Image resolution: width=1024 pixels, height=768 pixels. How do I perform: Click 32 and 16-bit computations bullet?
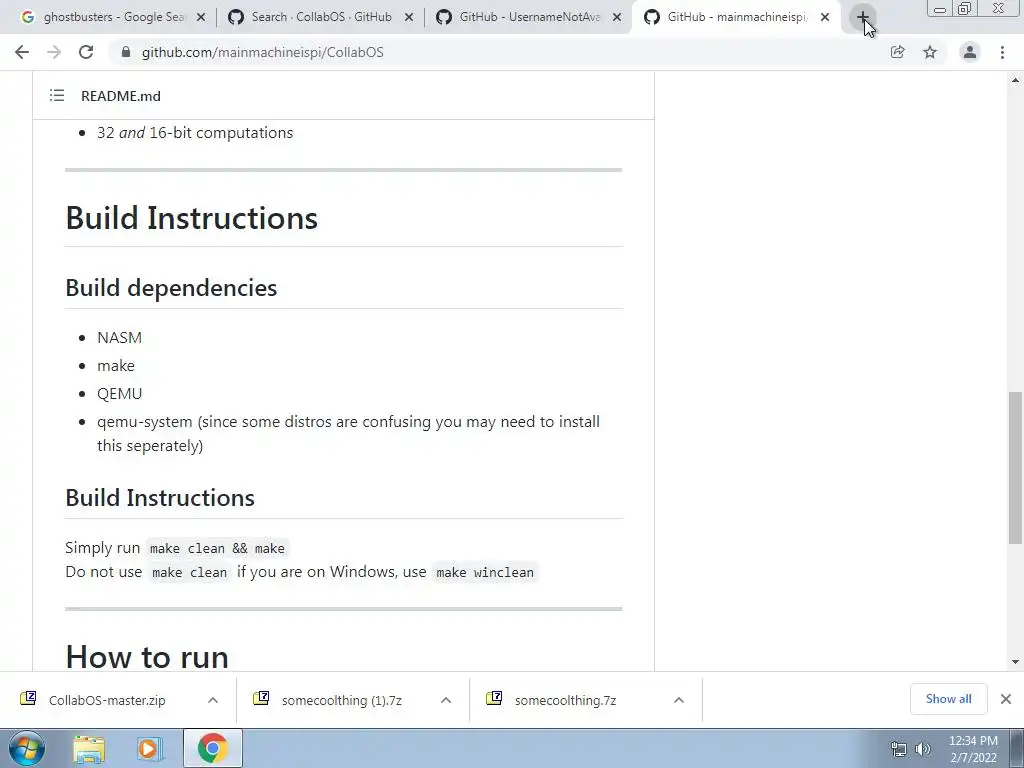pos(195,133)
